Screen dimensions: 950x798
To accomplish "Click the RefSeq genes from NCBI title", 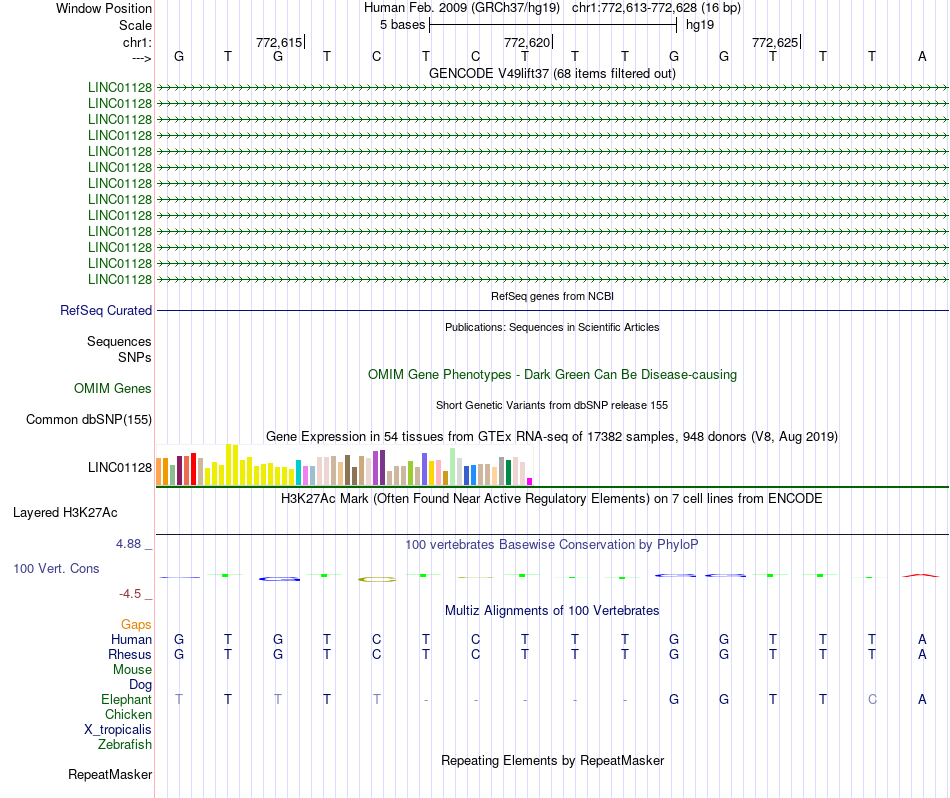I will [552, 296].
